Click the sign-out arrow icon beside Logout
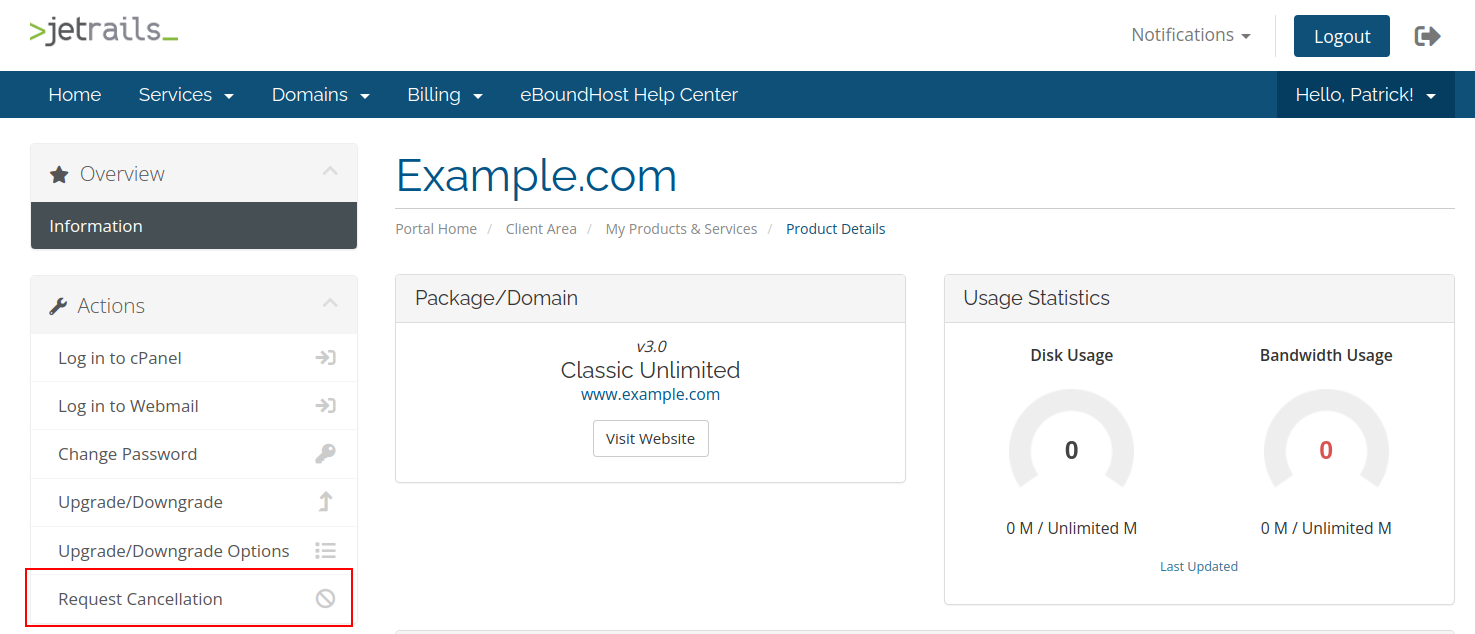Viewport: 1475px width, 634px height. pos(1427,36)
